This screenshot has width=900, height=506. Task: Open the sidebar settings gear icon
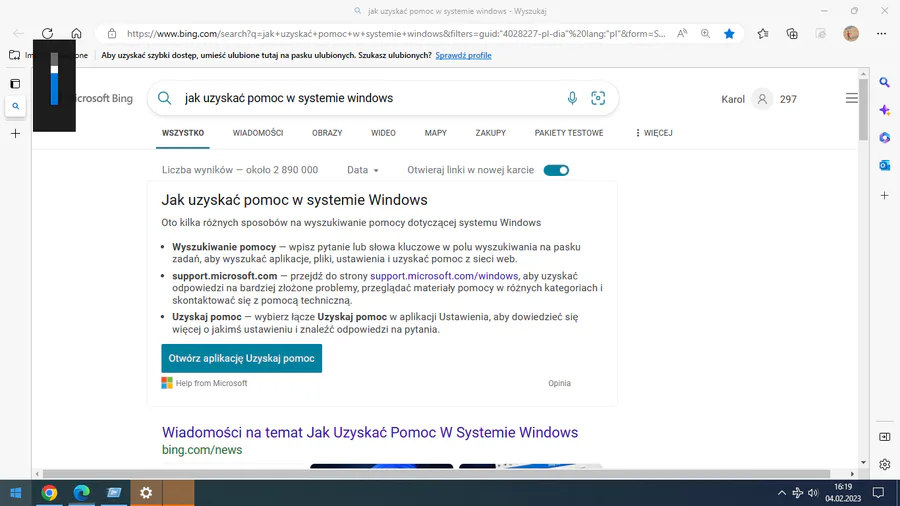[885, 464]
